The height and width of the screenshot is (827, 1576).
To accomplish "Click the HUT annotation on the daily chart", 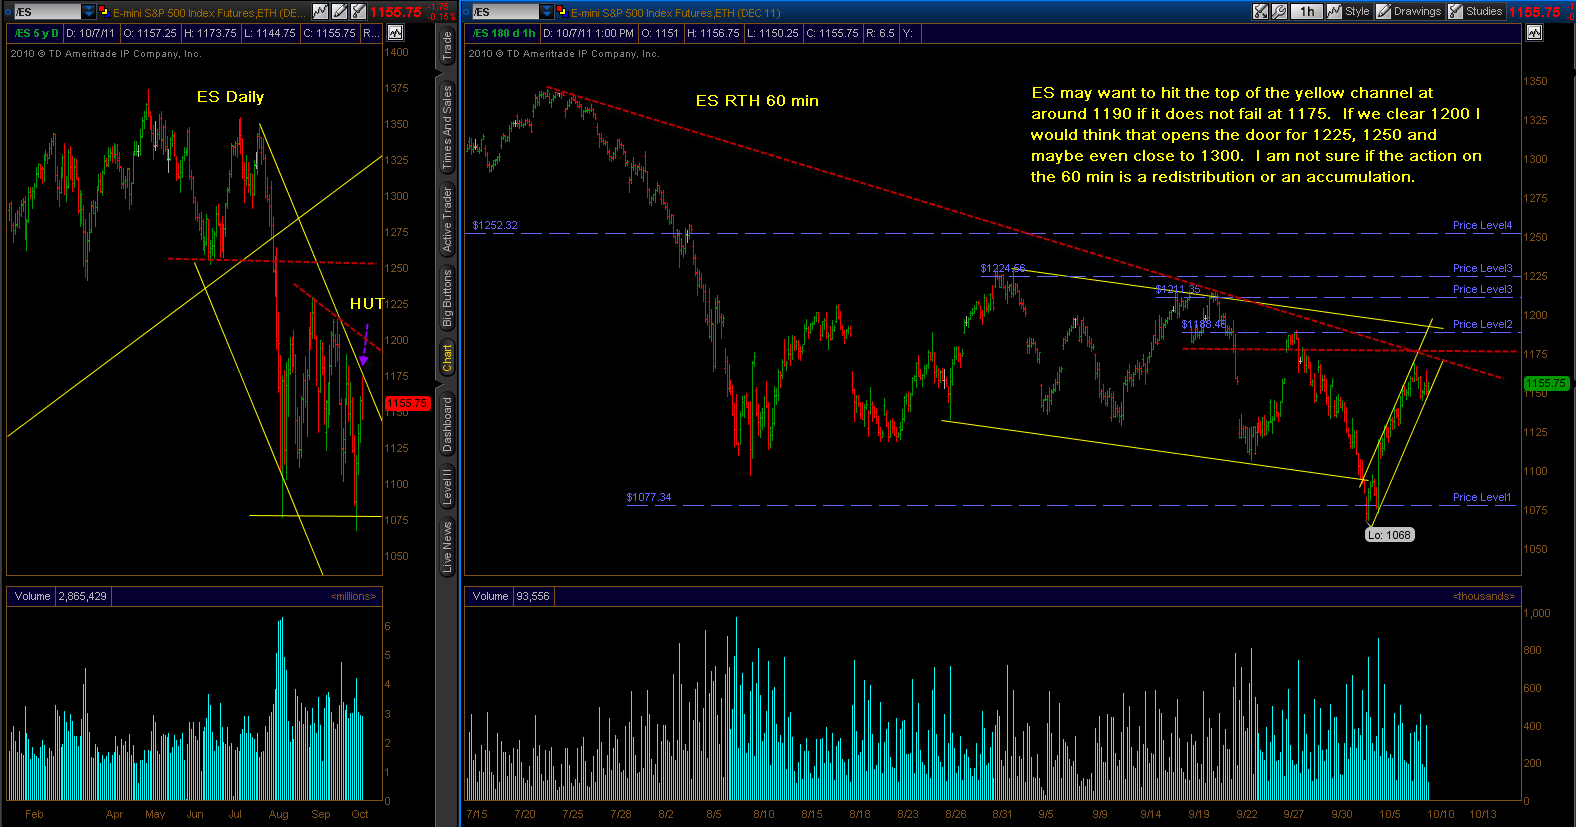I will point(367,304).
